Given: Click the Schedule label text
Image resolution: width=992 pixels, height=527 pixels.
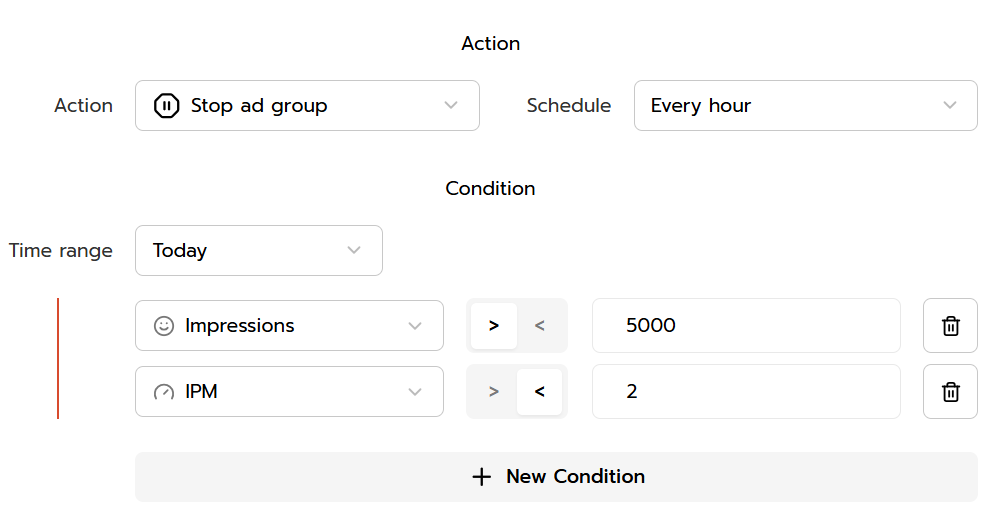Looking at the screenshot, I should pyautogui.click(x=569, y=106).
